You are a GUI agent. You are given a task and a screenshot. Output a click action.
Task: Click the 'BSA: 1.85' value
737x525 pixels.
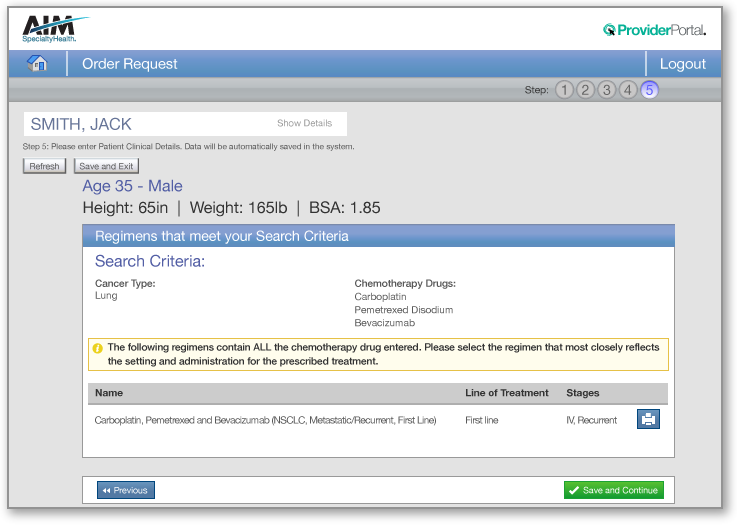tap(345, 208)
